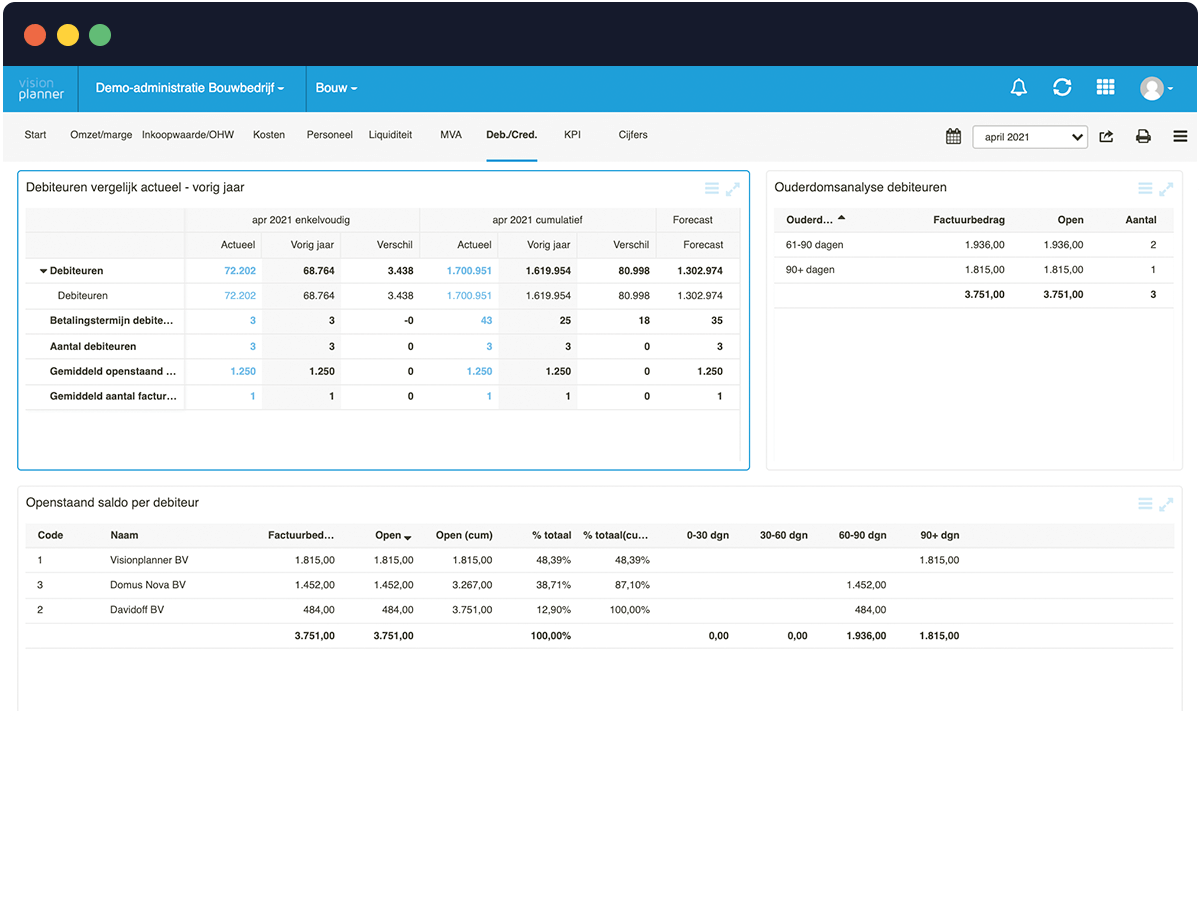This screenshot has height=900, width=1200.
Task: Click the Gemiddeld openstaand row label
Action: point(113,371)
